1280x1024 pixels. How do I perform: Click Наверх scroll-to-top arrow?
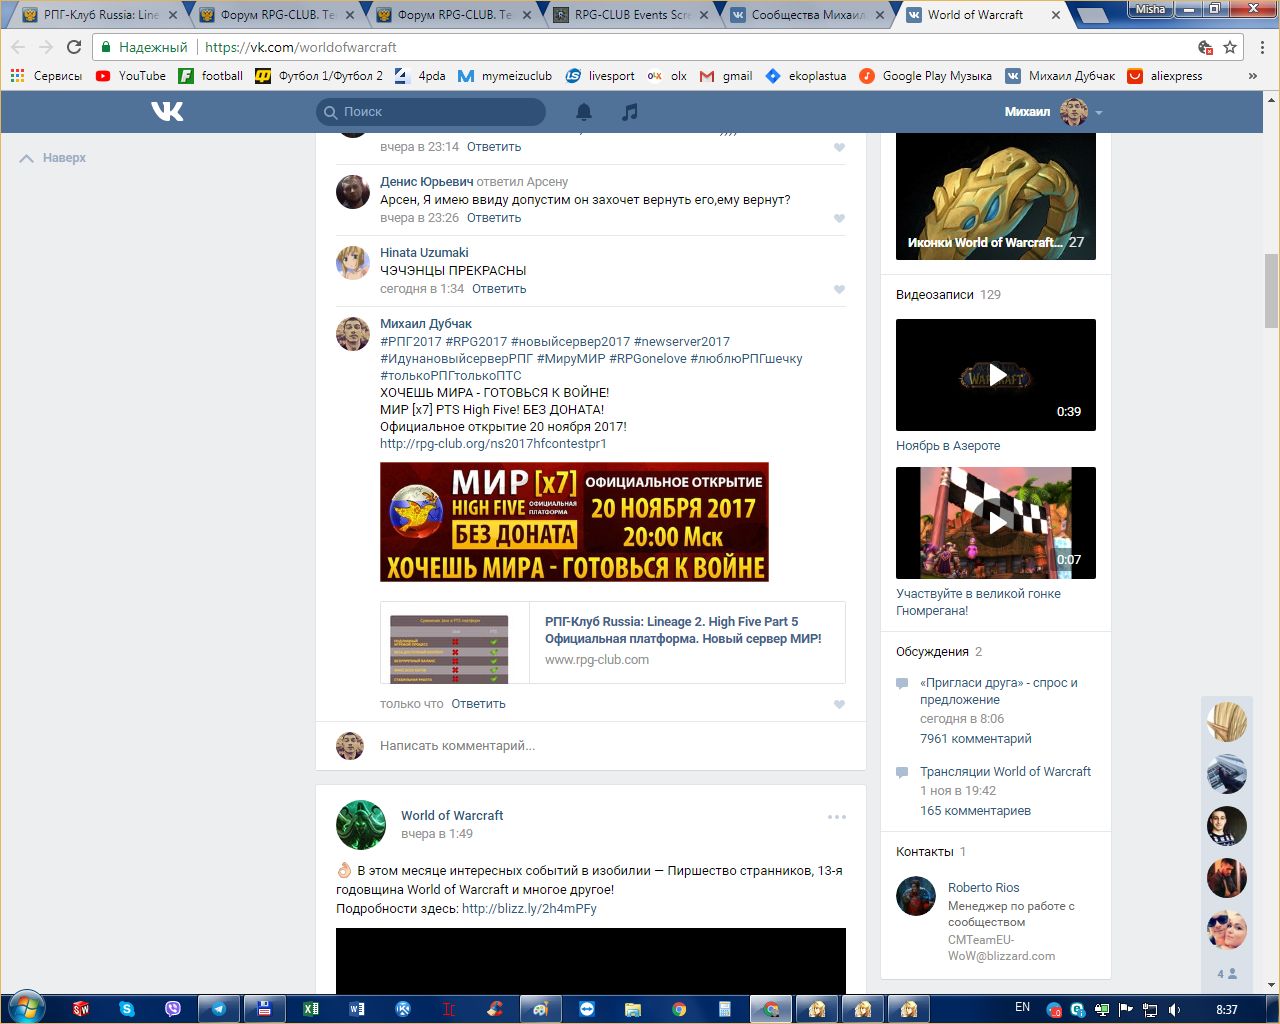pos(53,158)
